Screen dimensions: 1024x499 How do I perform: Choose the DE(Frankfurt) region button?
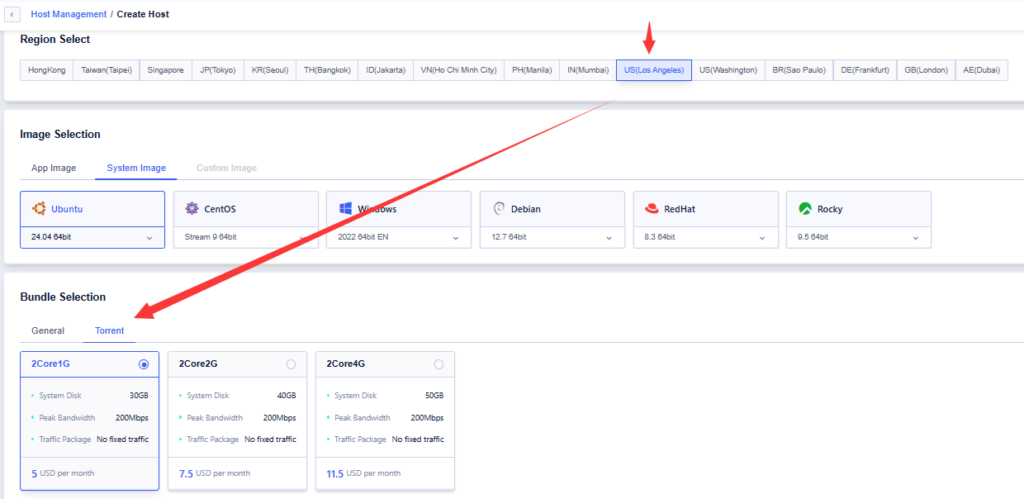click(864, 71)
